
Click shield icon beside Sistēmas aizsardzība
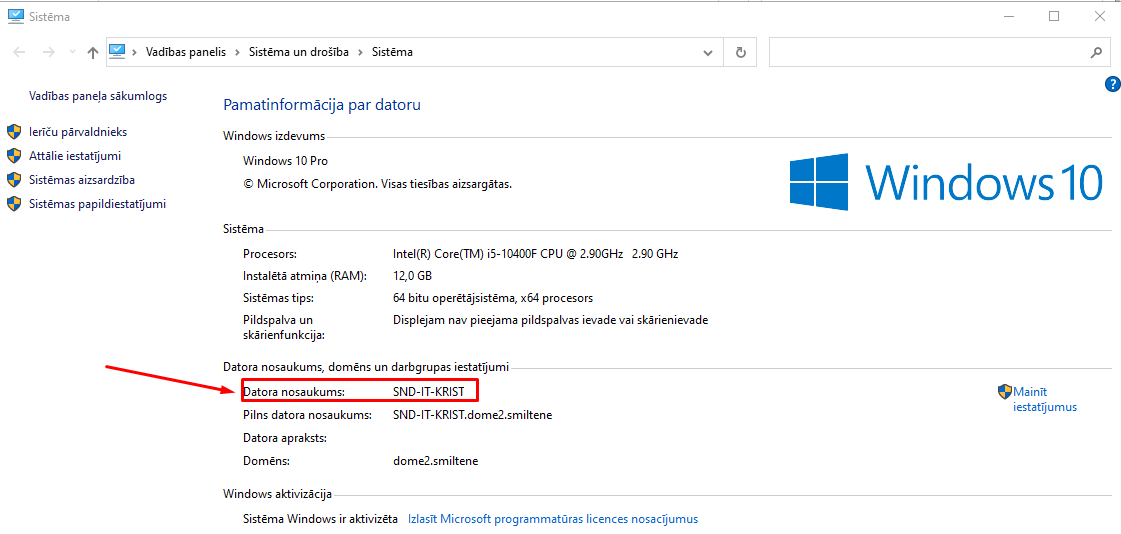(x=14, y=180)
